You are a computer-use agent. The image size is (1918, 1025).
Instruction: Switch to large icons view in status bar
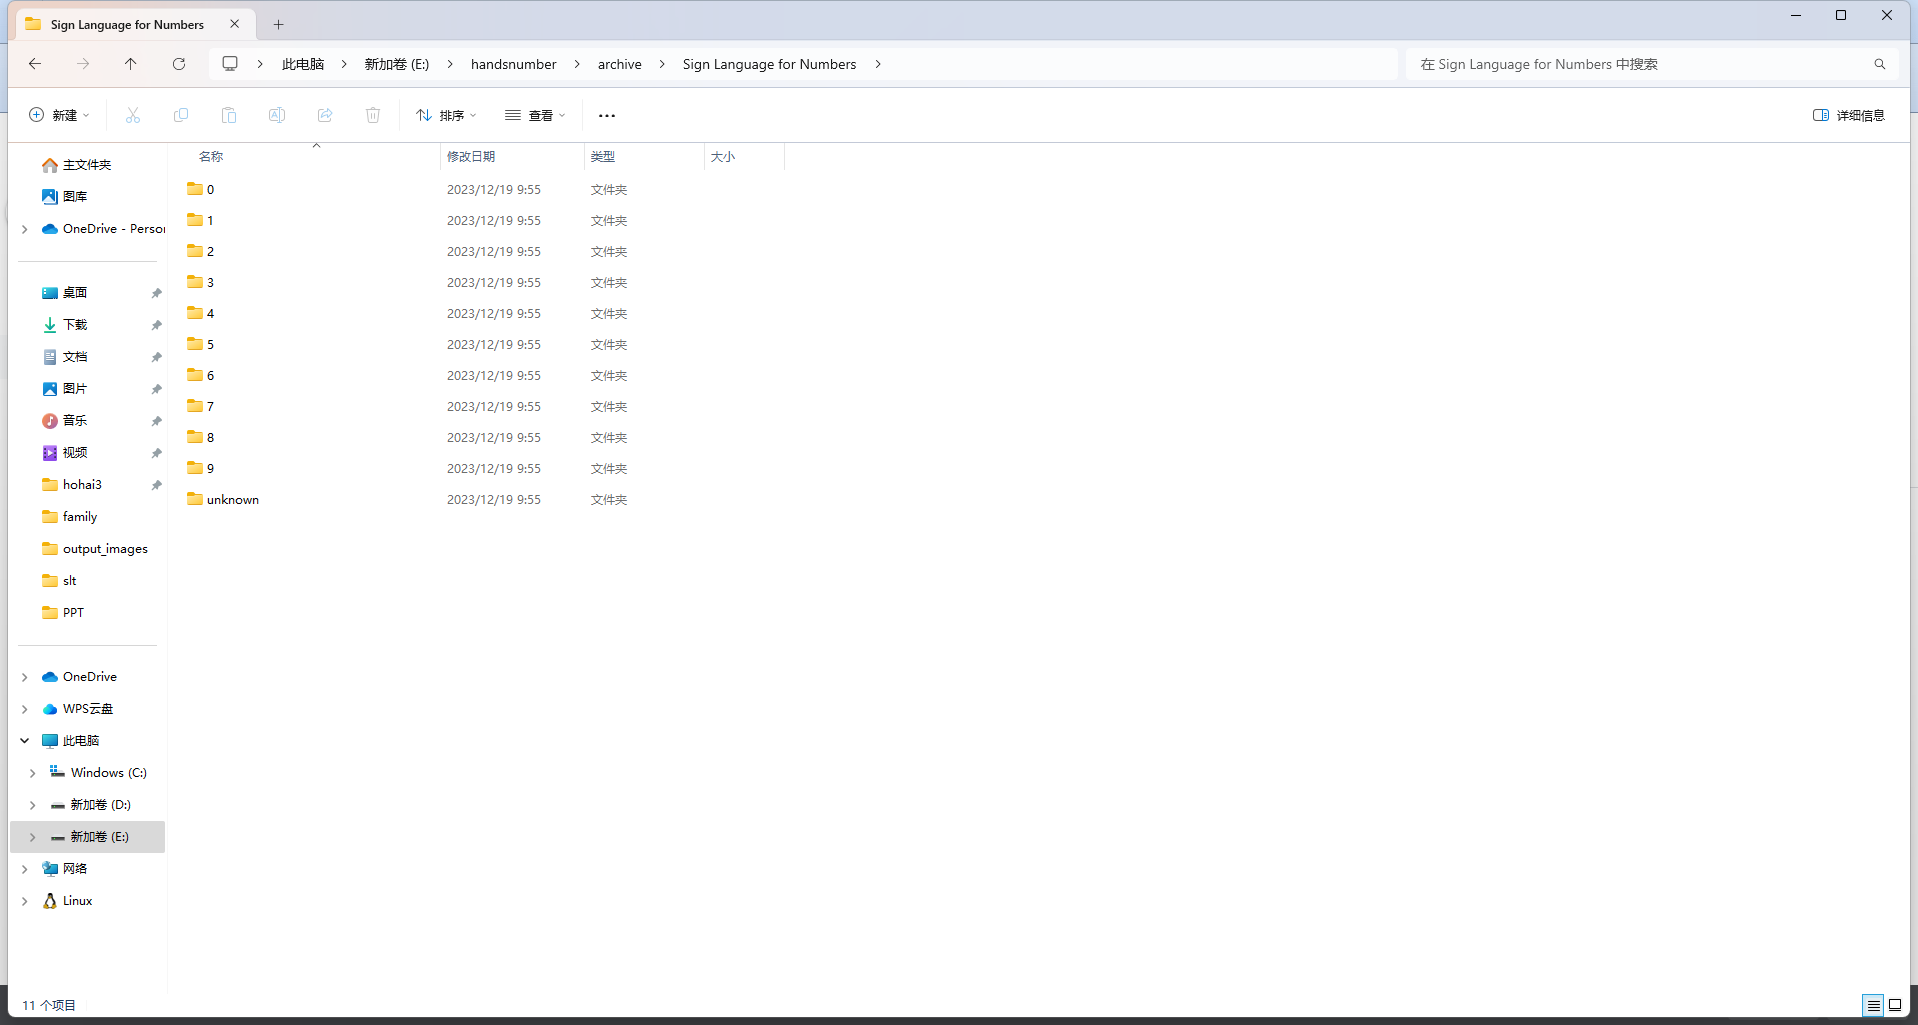(1895, 1005)
